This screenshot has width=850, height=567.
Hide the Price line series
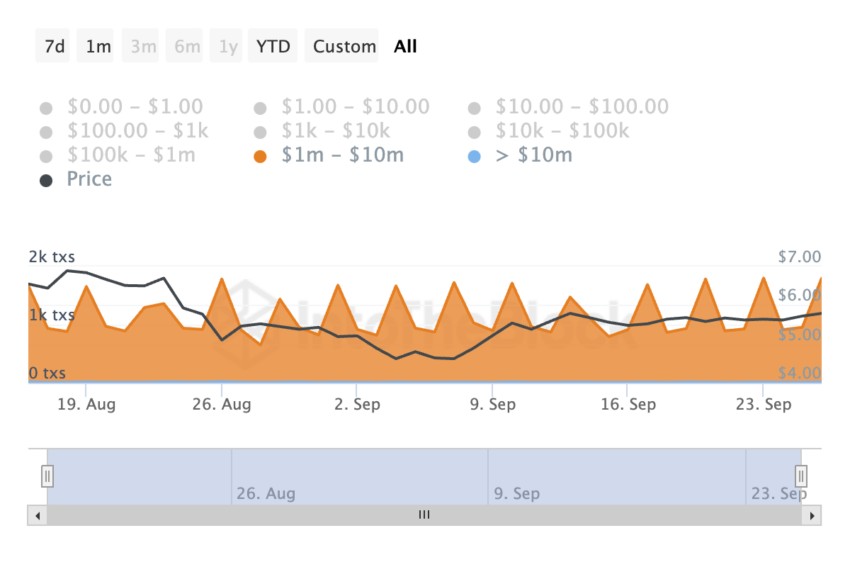tap(76, 179)
